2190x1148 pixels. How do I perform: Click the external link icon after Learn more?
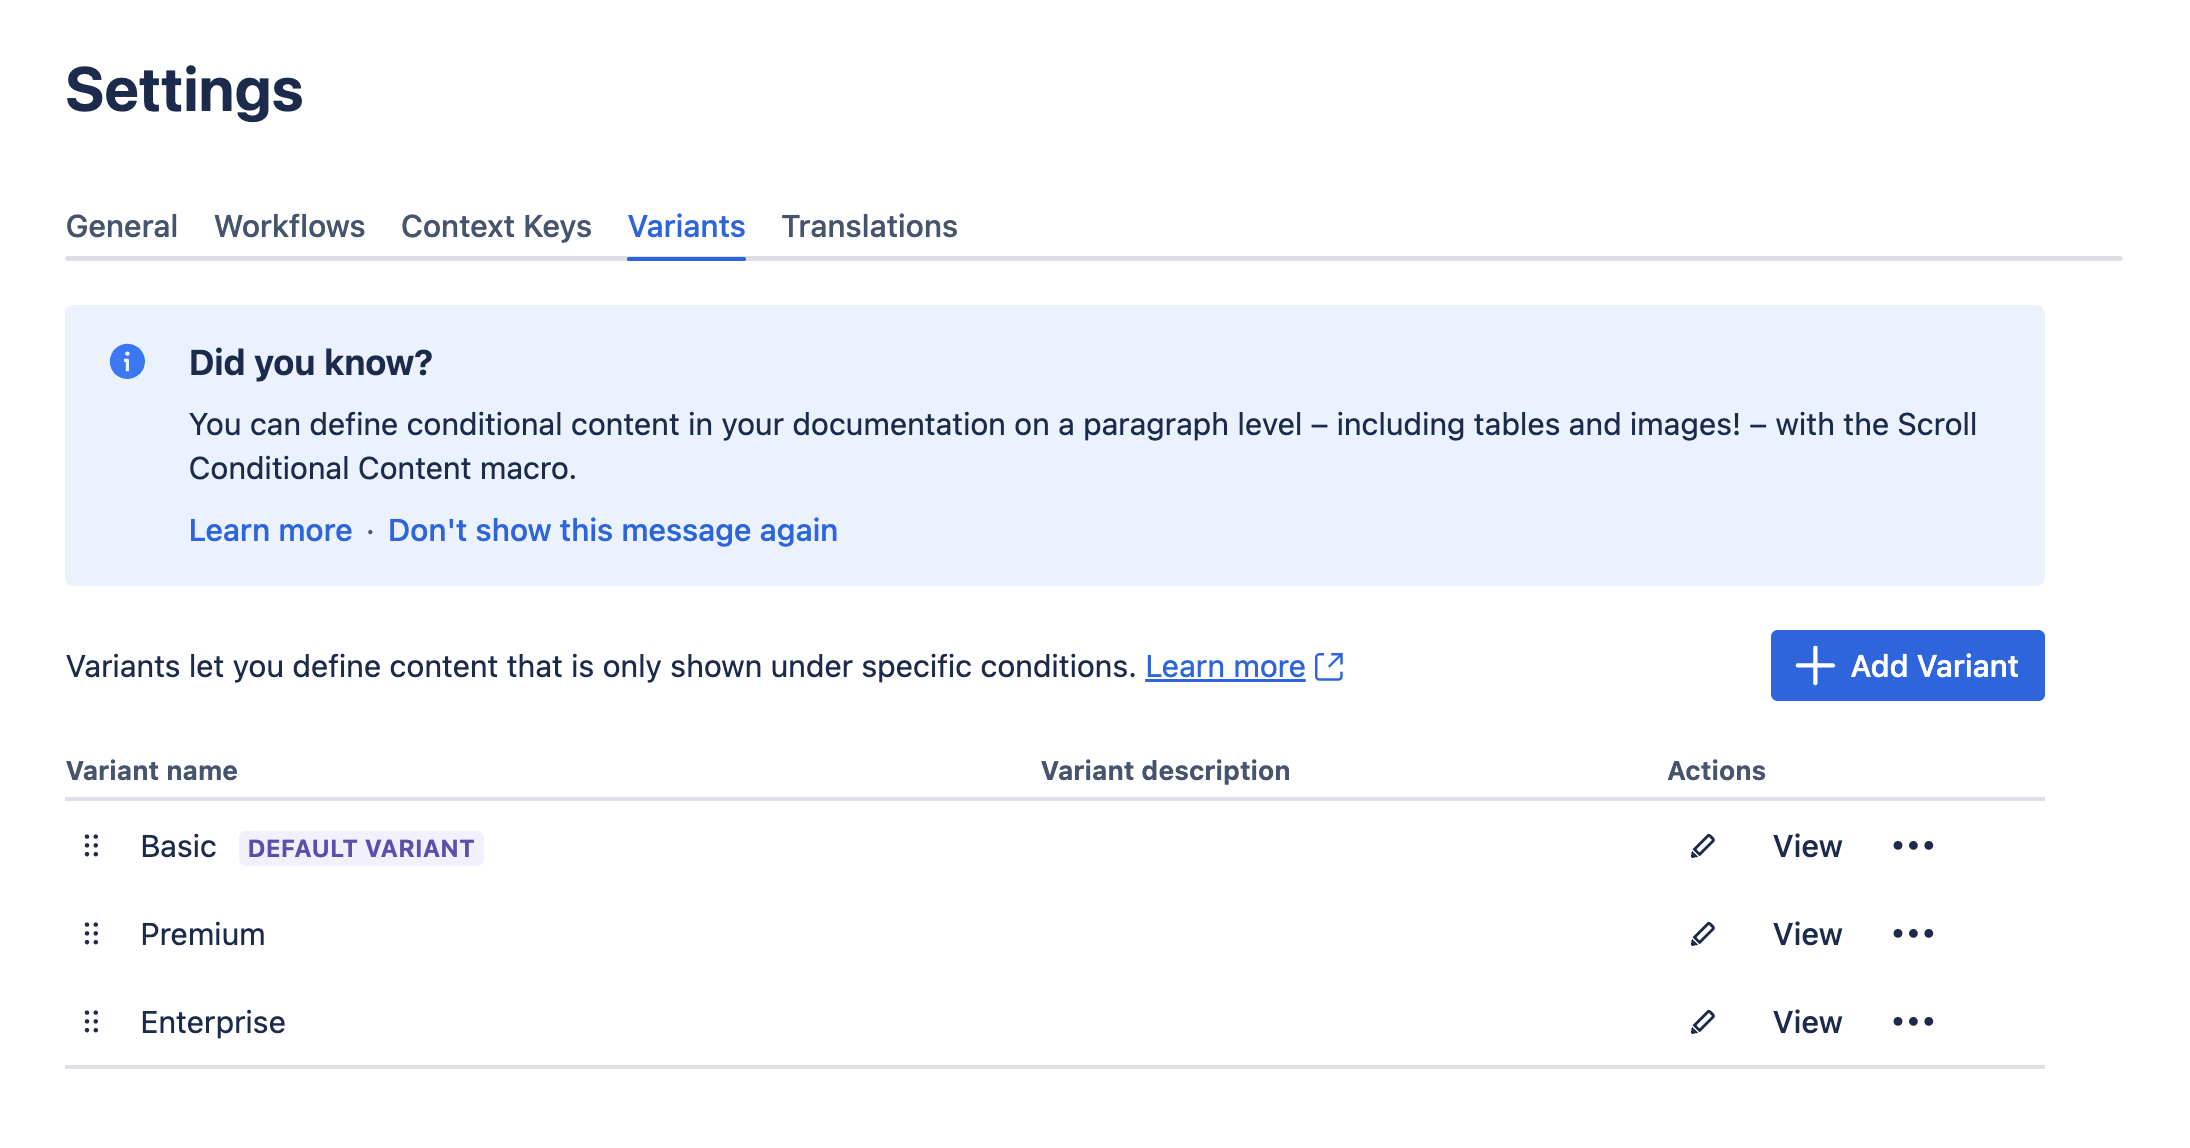[1330, 666]
